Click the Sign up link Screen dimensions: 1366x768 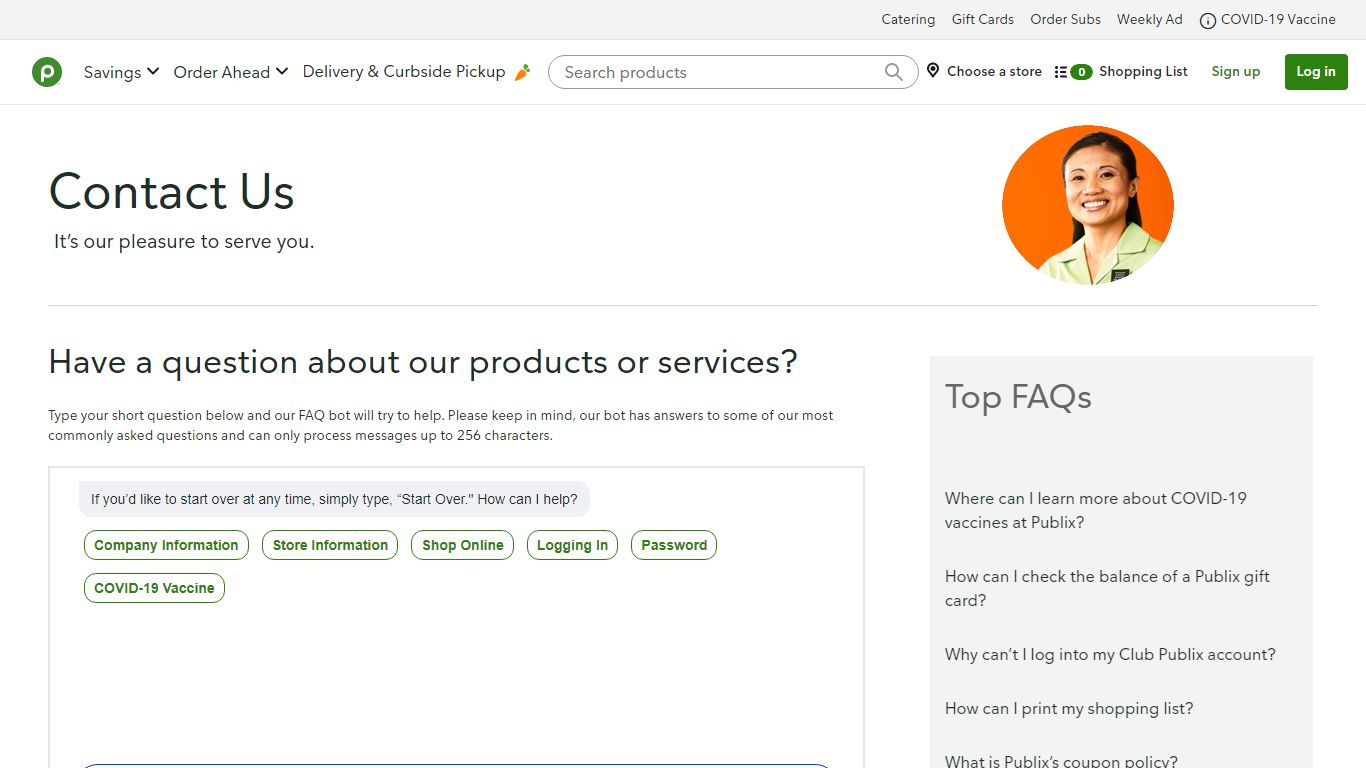1236,71
